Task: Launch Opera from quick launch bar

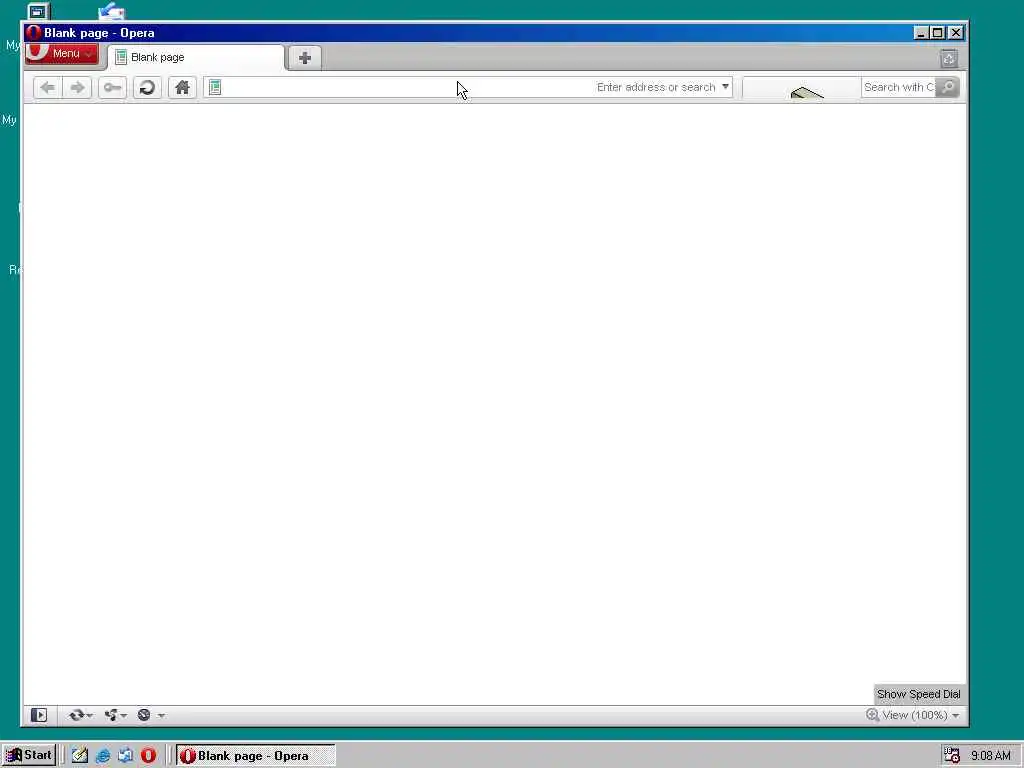Action: click(148, 756)
